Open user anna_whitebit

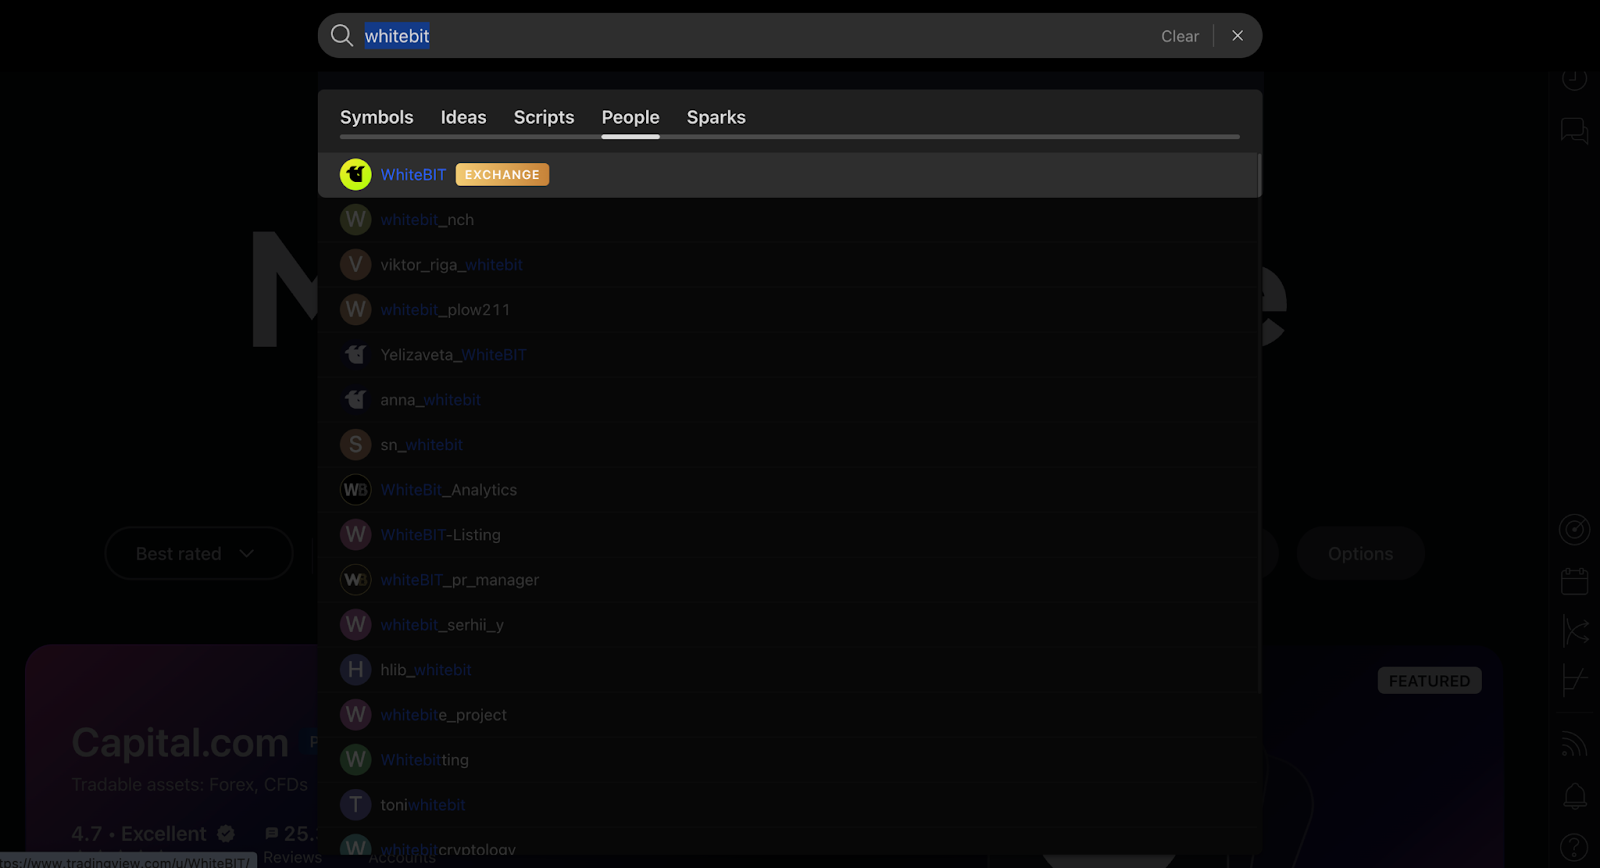coord(788,400)
